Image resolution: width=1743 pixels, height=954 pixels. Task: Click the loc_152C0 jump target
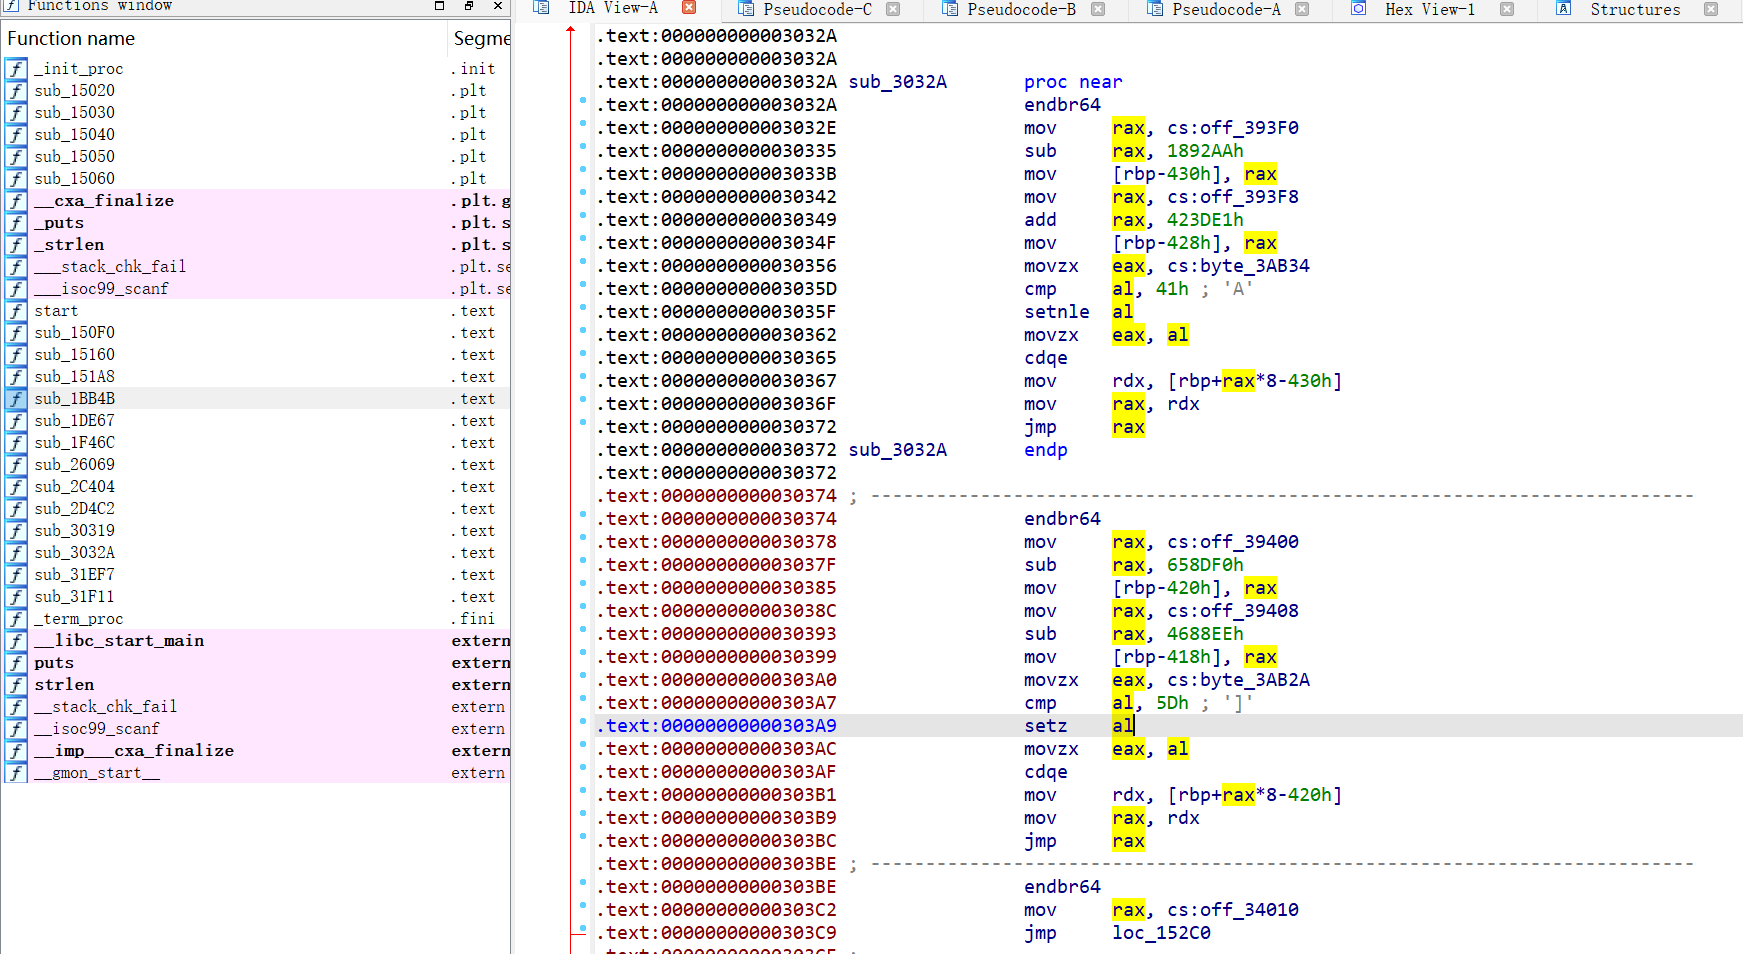(x=1161, y=933)
